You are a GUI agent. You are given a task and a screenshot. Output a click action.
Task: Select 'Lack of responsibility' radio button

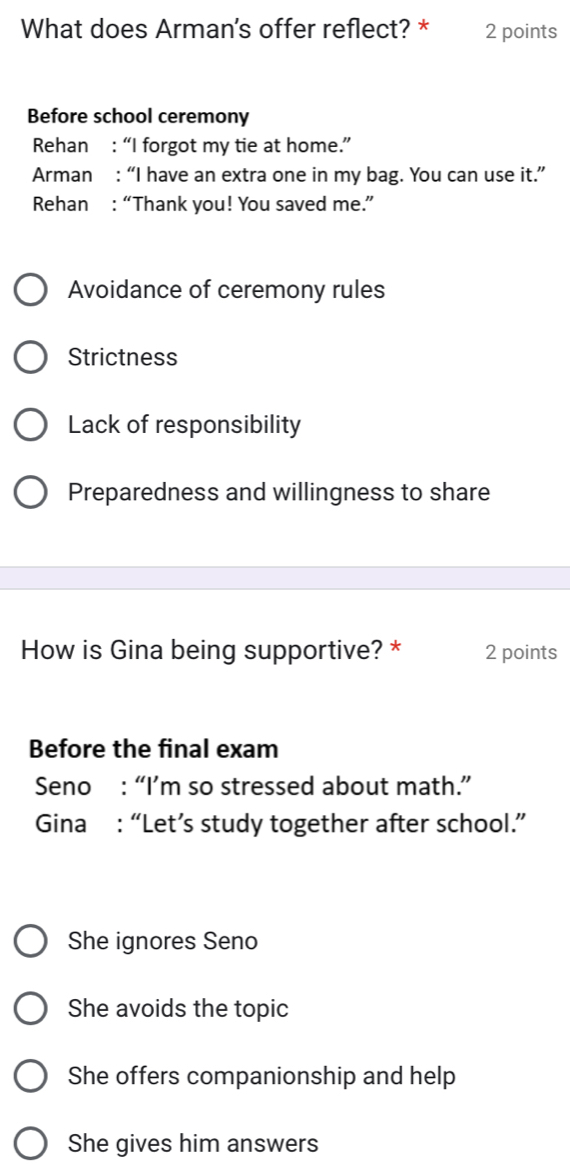[30, 425]
